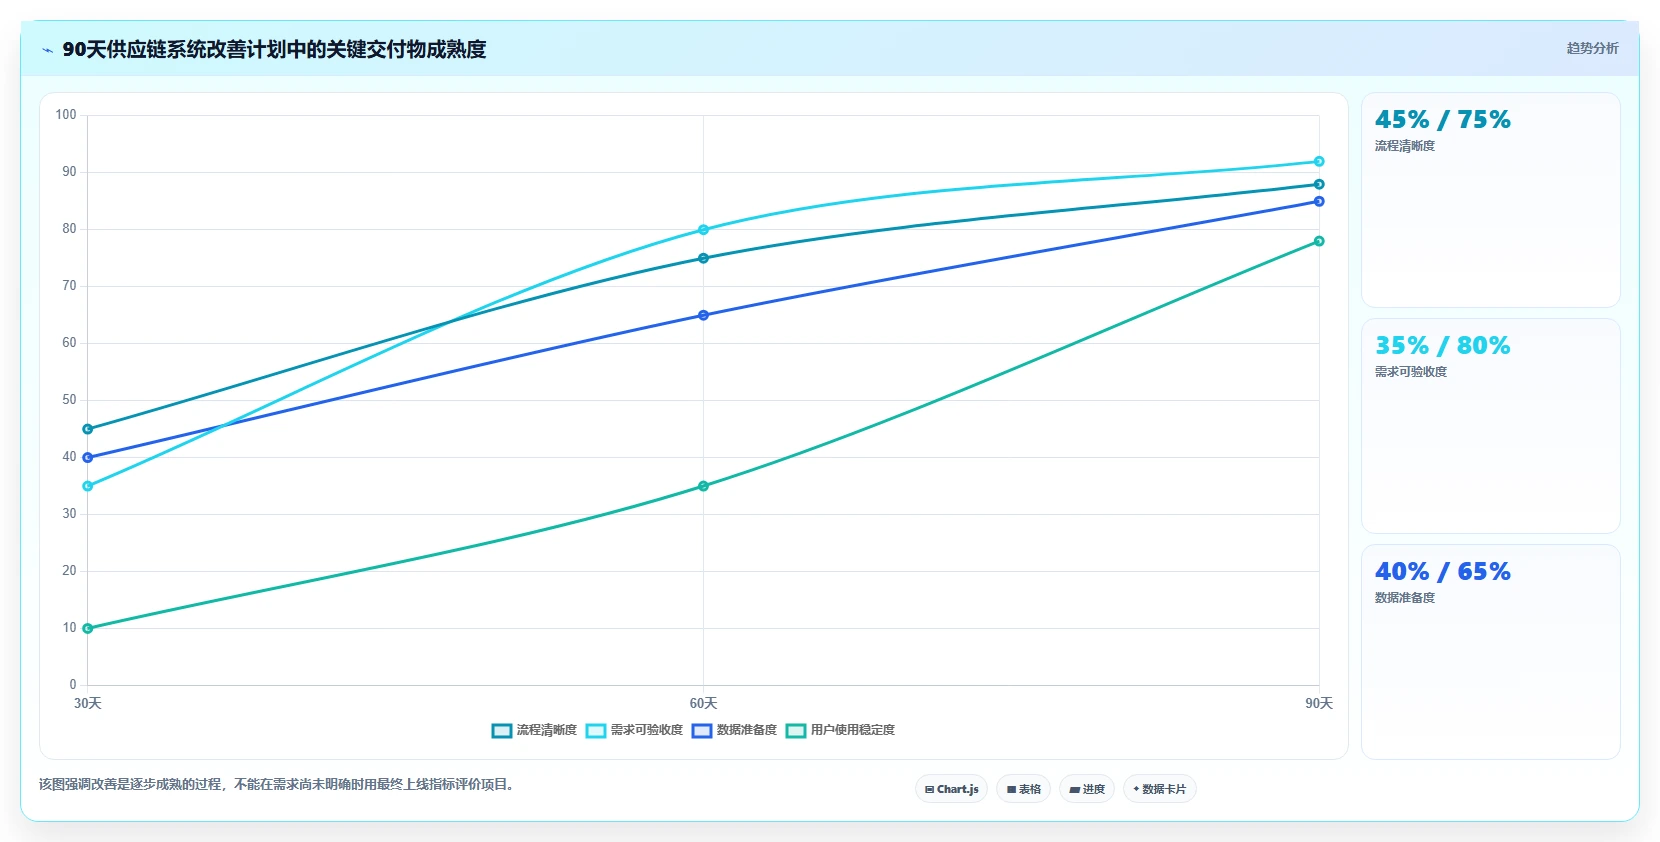The image size is (1660, 842).
Task: Click the 40% / 65% card value
Action: click(x=1442, y=572)
